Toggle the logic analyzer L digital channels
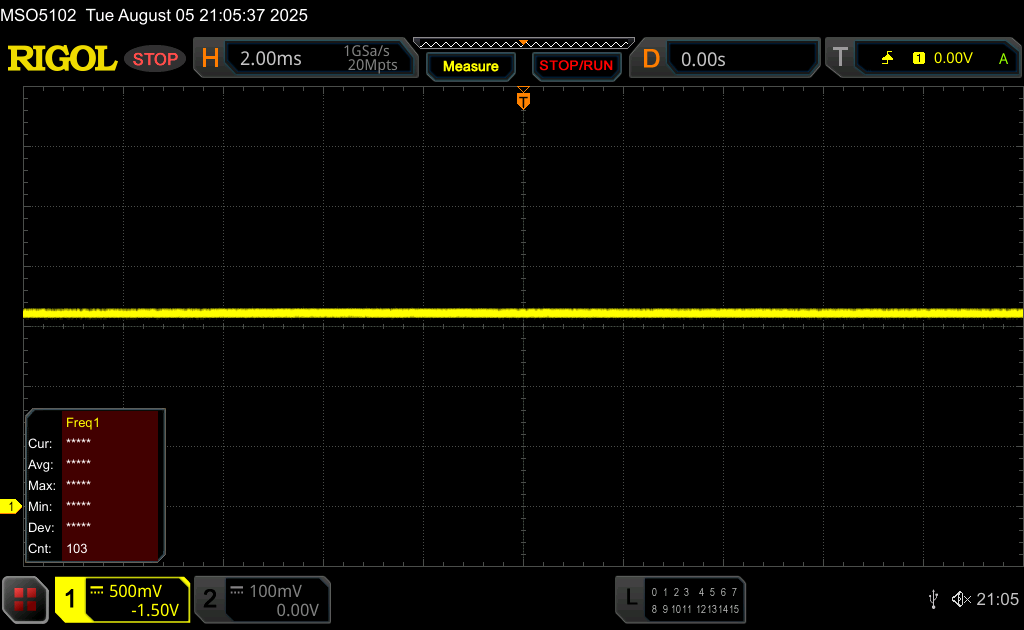 pos(679,600)
